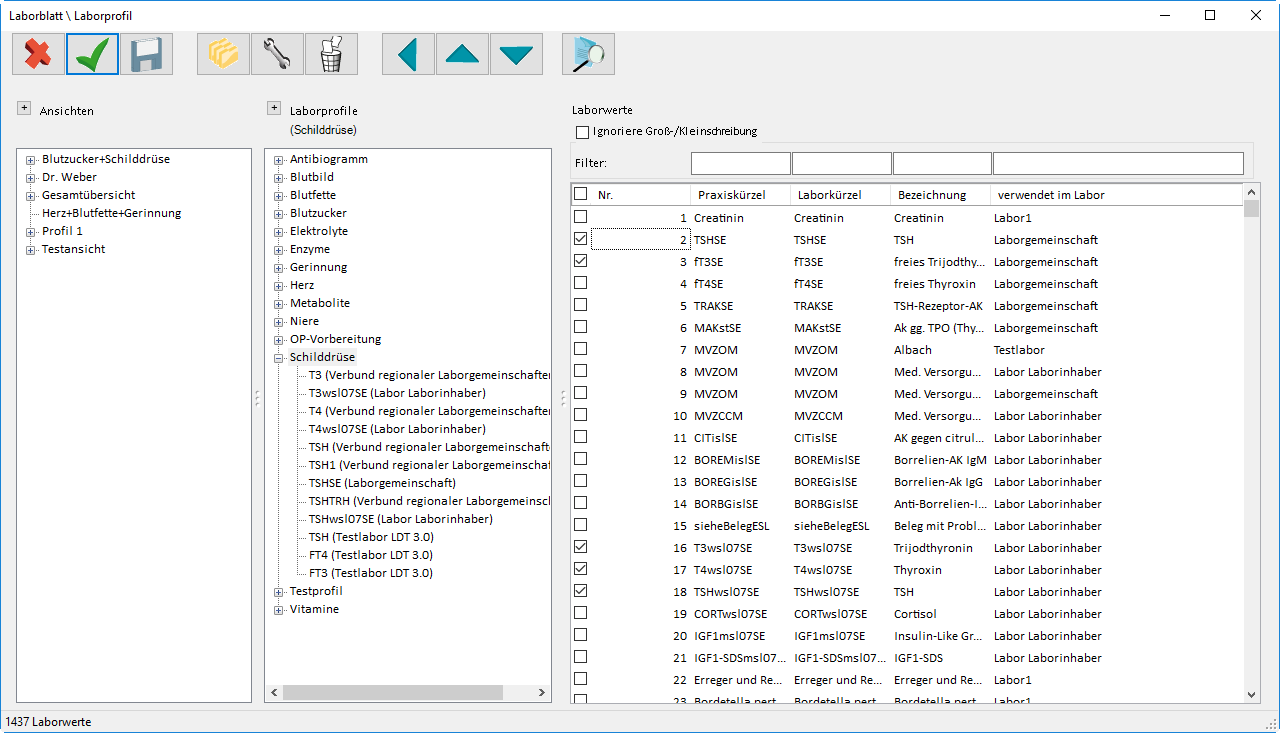Open the magnifier search icon

[588, 54]
